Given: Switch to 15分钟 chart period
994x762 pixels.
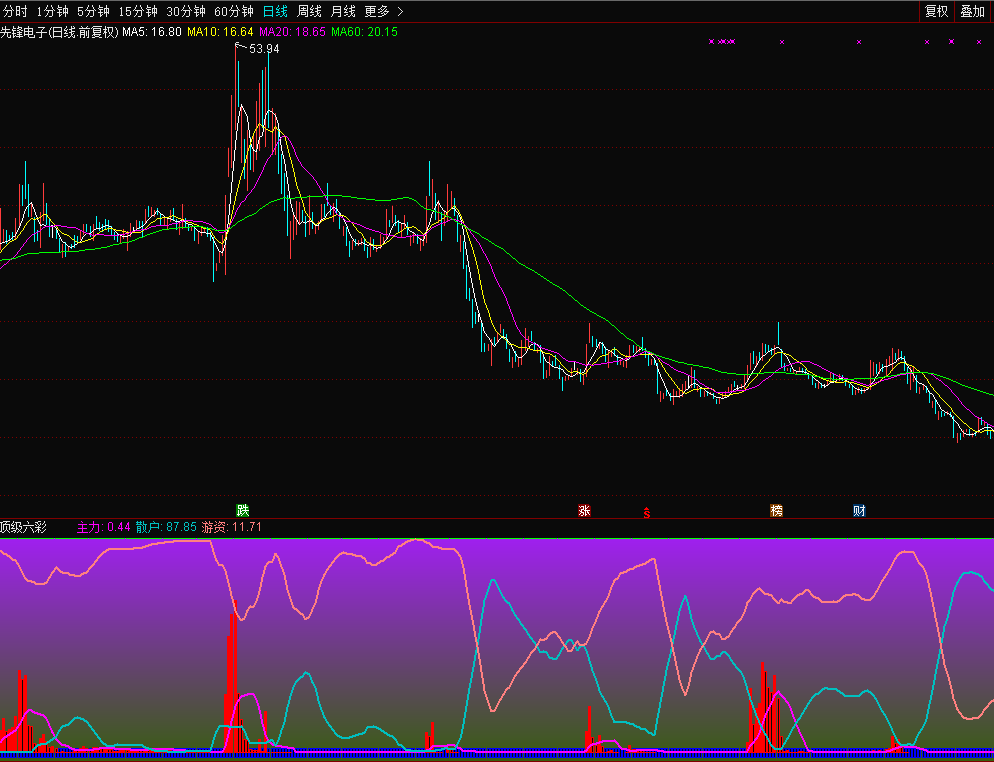Looking at the screenshot, I should click(x=138, y=11).
